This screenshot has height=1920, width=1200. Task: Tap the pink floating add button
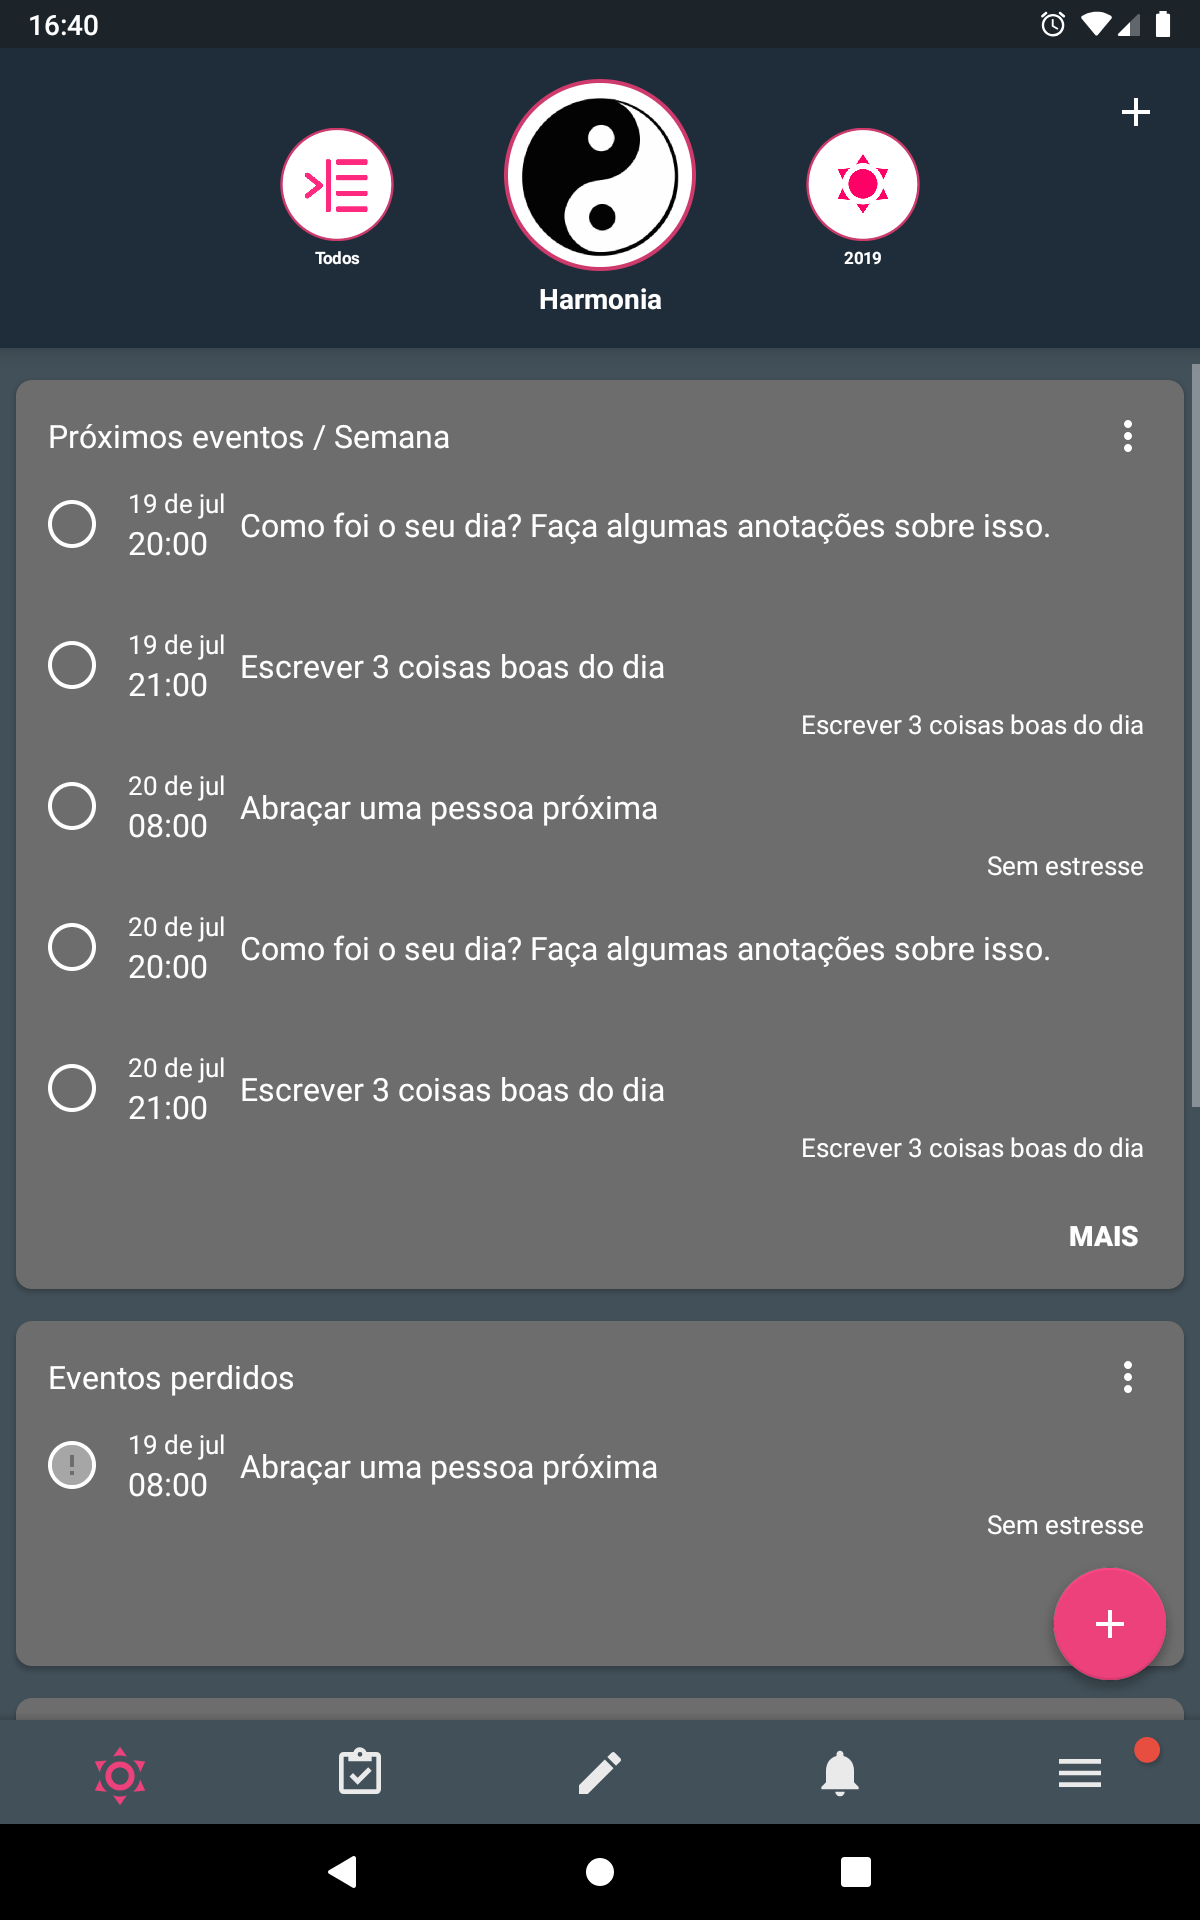(1109, 1624)
